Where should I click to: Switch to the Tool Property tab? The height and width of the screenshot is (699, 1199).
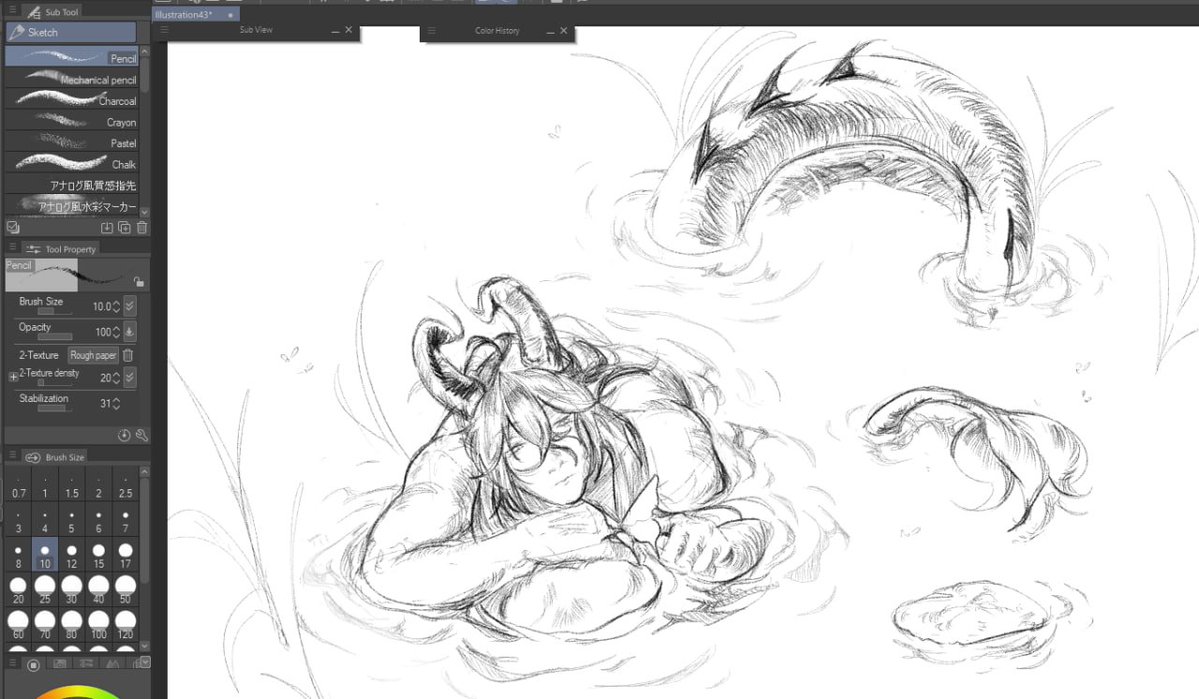pyautogui.click(x=61, y=249)
